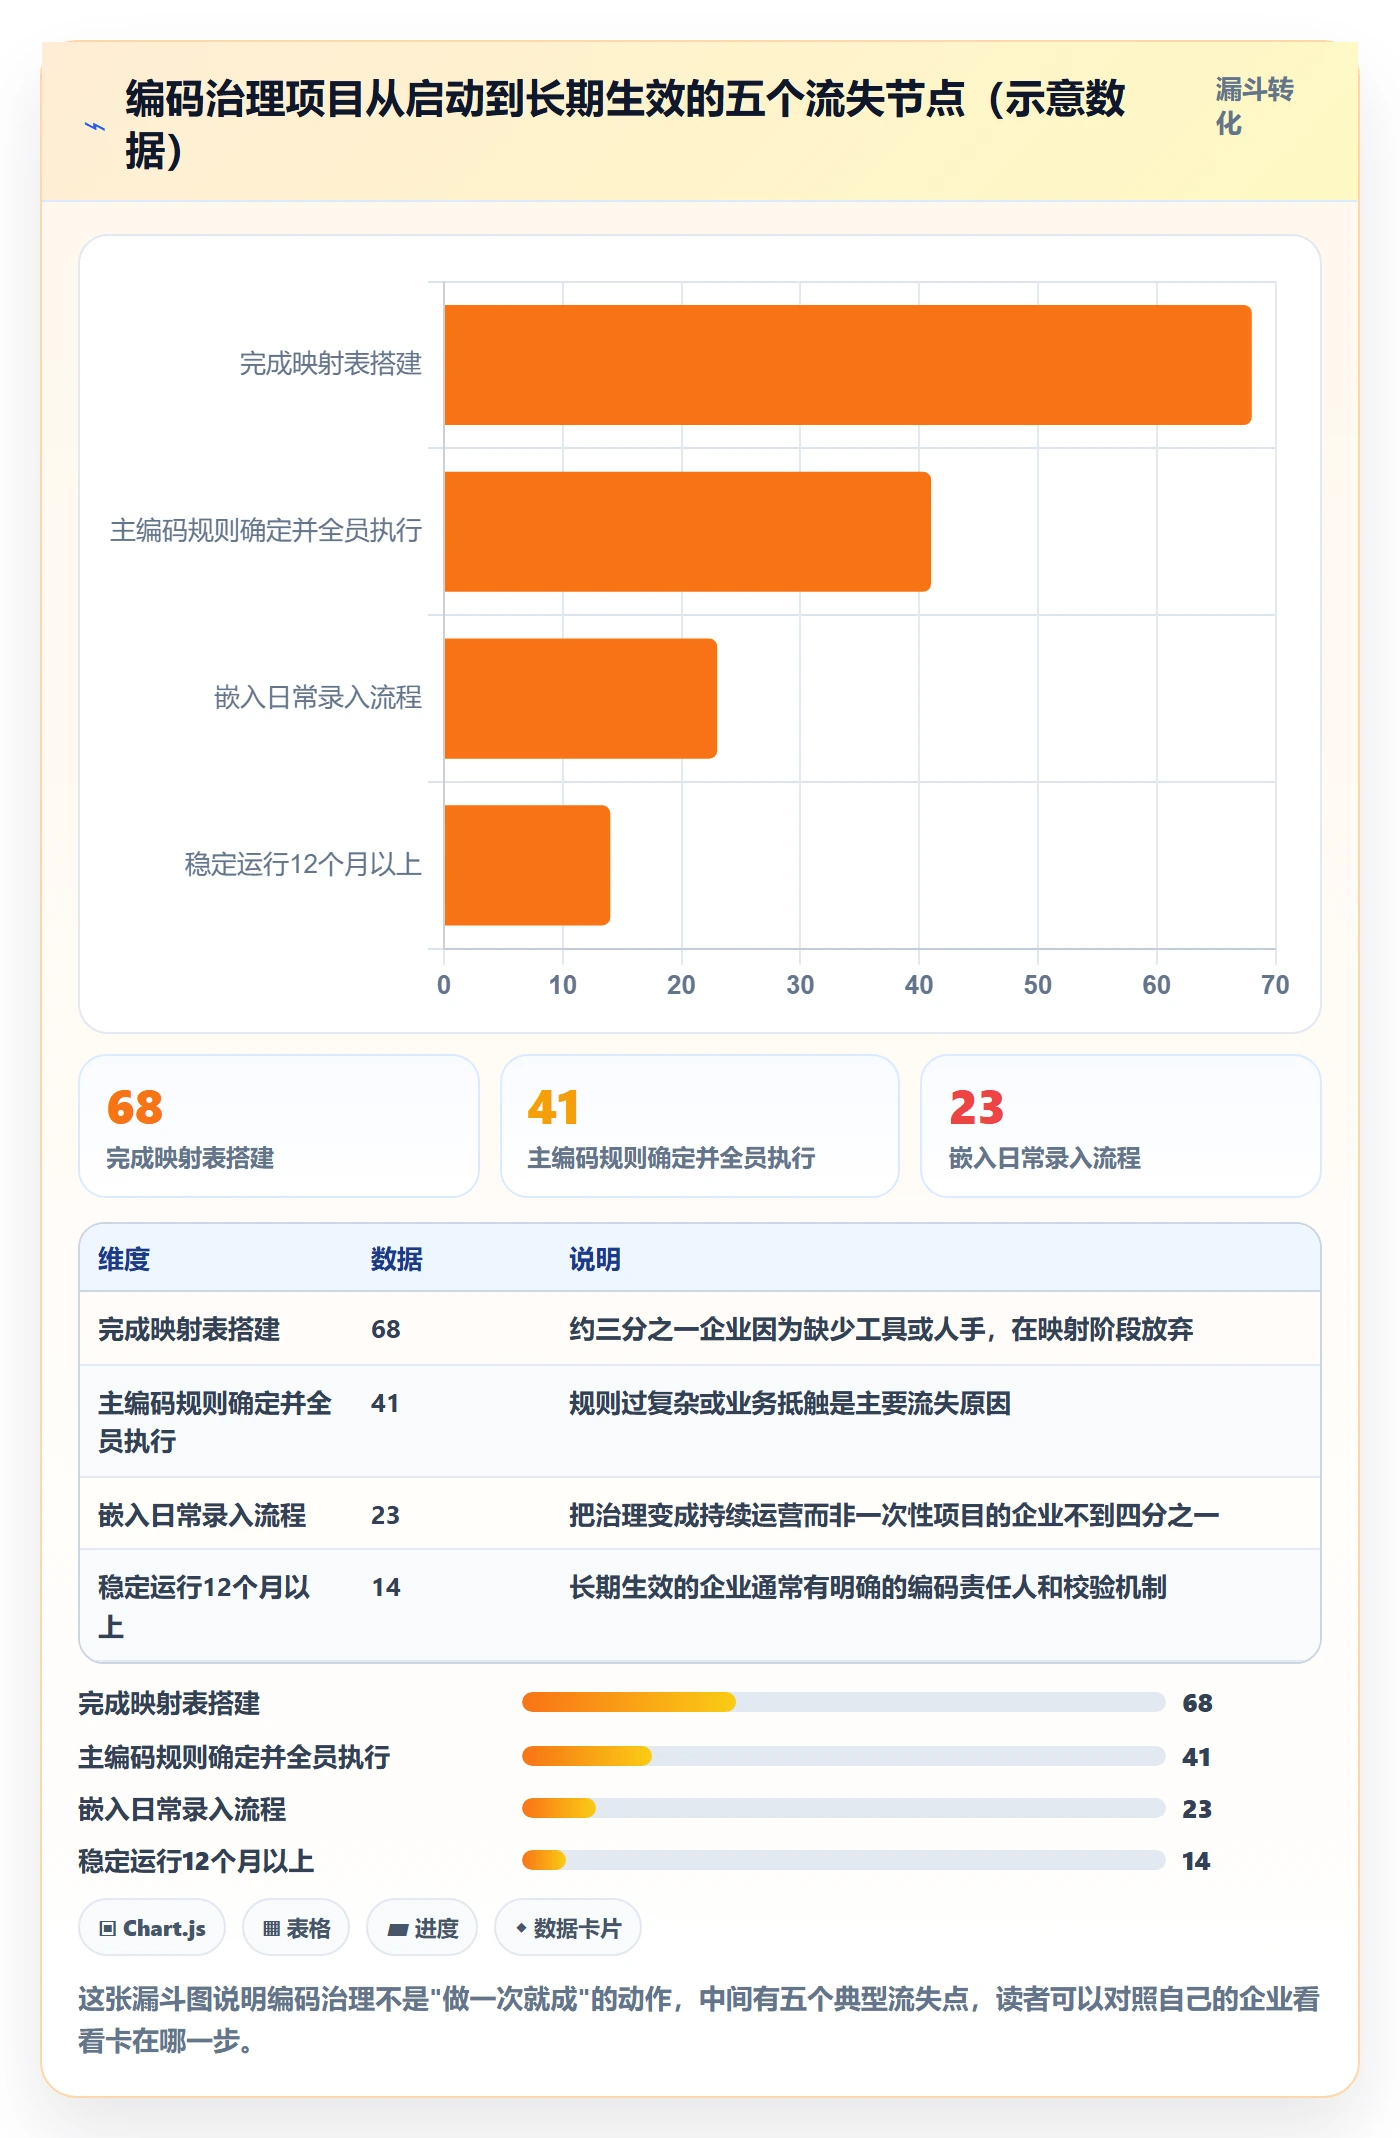
Task: Click the lightning icon beside the title
Action: pos(95,126)
